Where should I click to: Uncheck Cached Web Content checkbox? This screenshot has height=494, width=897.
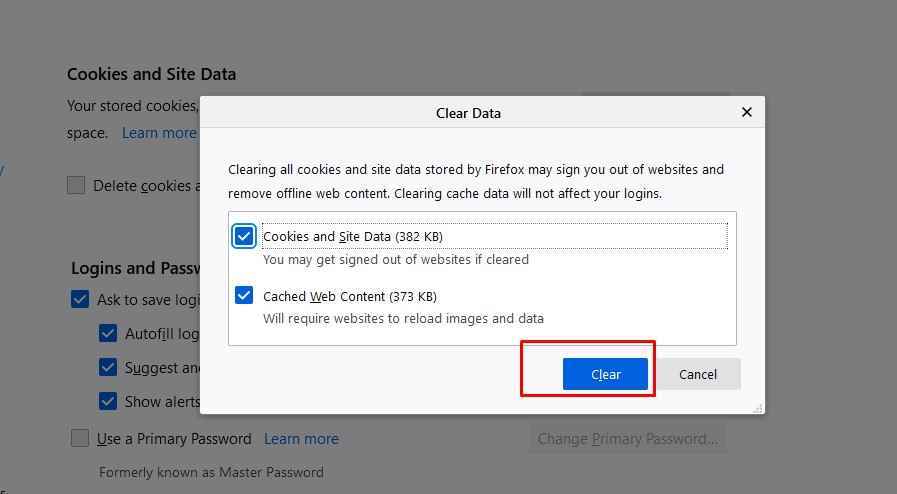pyautogui.click(x=244, y=296)
